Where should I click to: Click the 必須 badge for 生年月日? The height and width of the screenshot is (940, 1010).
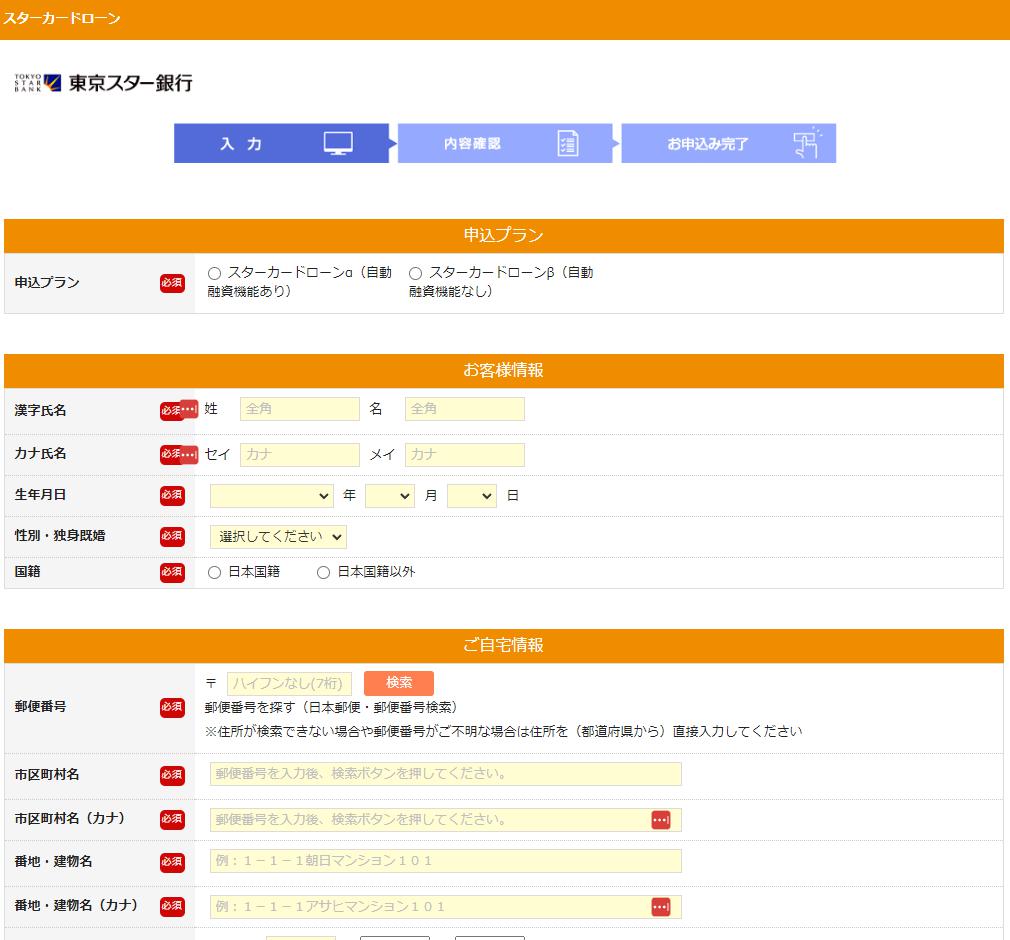[172, 495]
